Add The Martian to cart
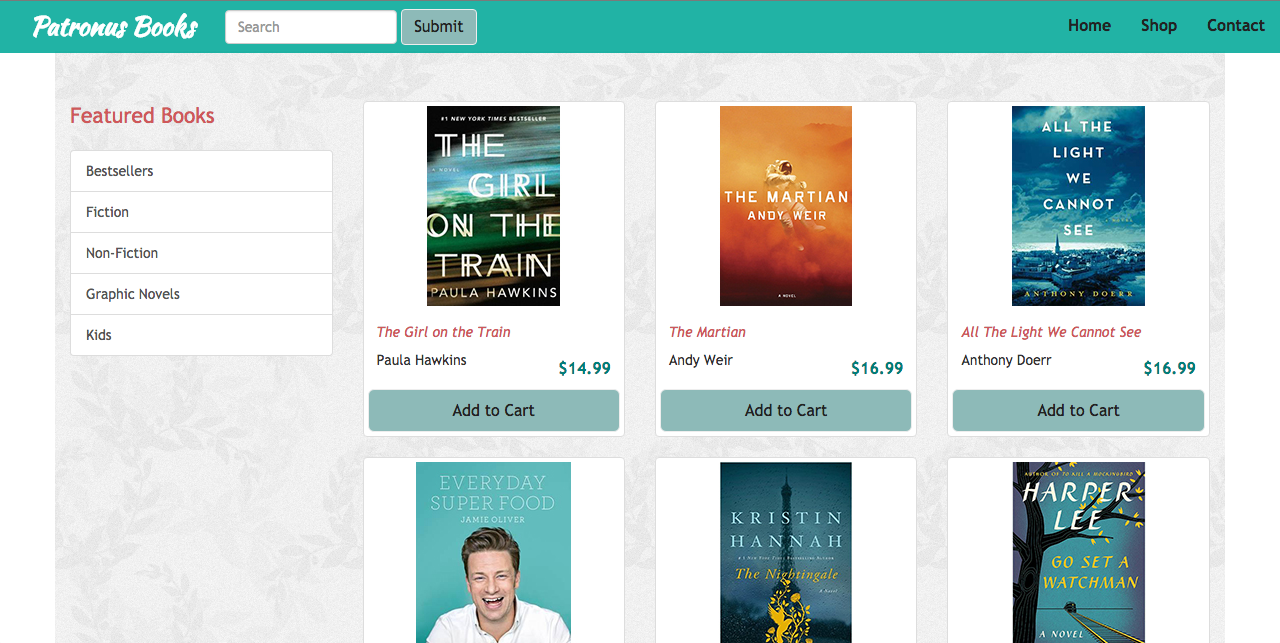The height and width of the screenshot is (643, 1280). coord(786,410)
